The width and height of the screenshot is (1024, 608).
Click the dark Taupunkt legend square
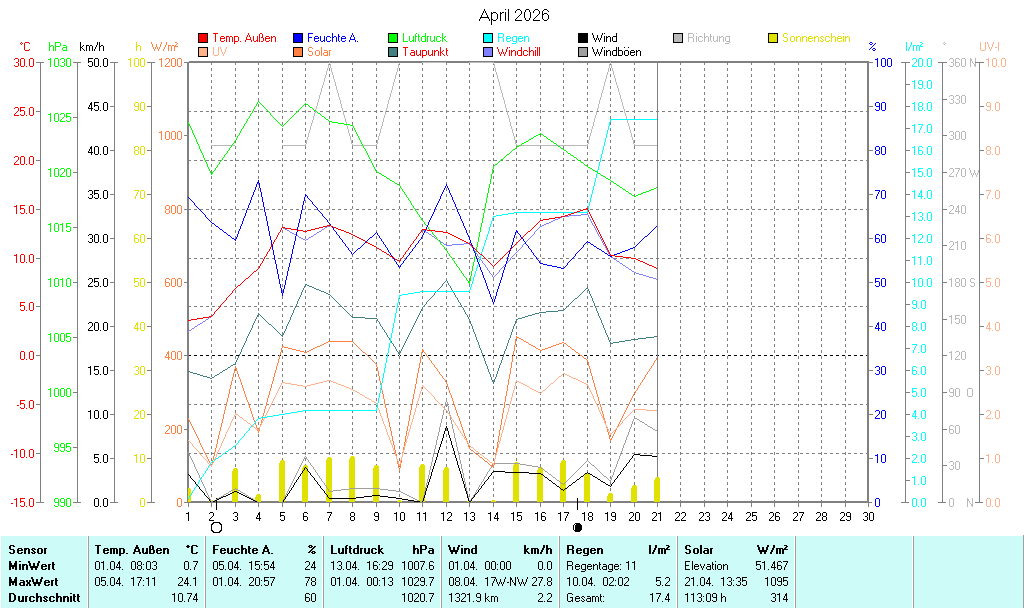394,52
